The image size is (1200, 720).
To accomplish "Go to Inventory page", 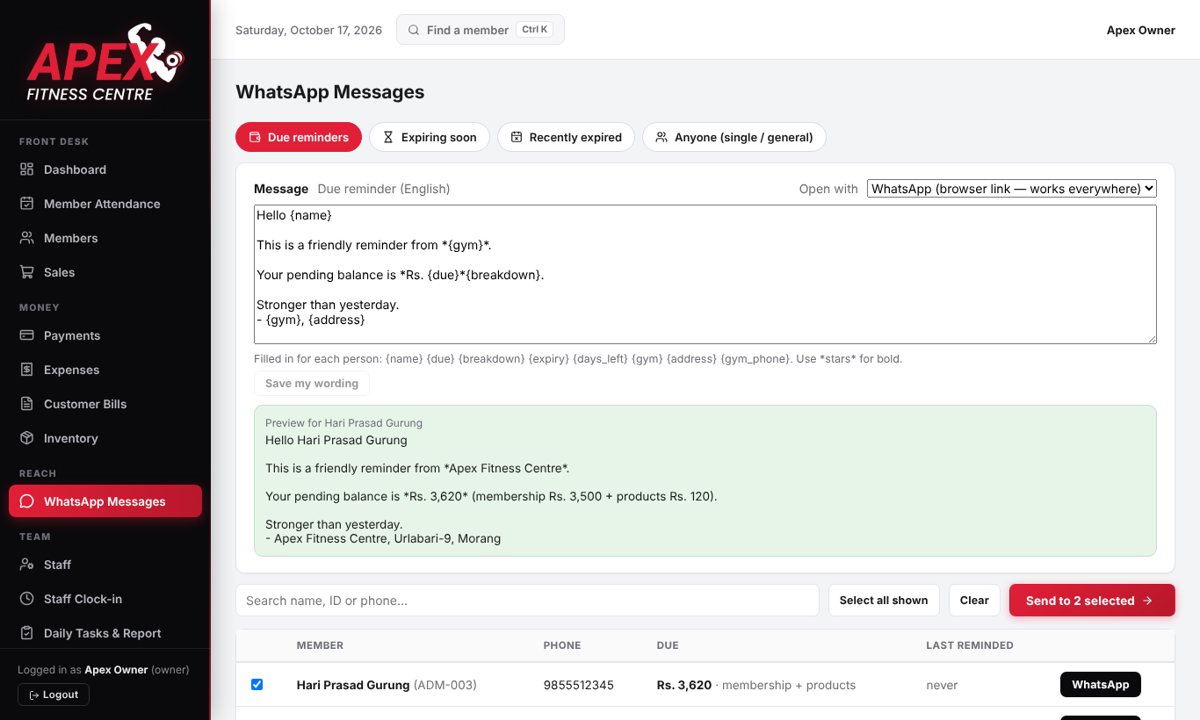I will 105,438.
